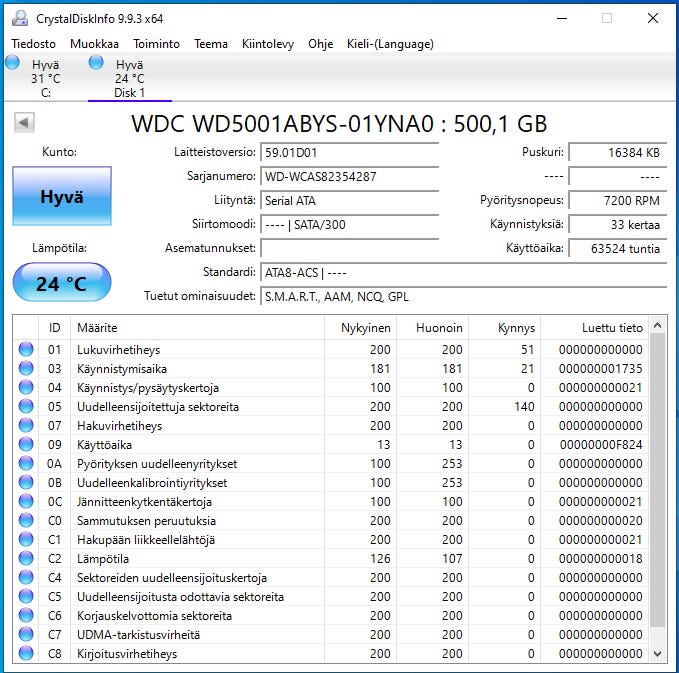Viewport: 679px width, 673px height.
Task: Click the Liityntä field Serial ATA
Action: pos(349,201)
